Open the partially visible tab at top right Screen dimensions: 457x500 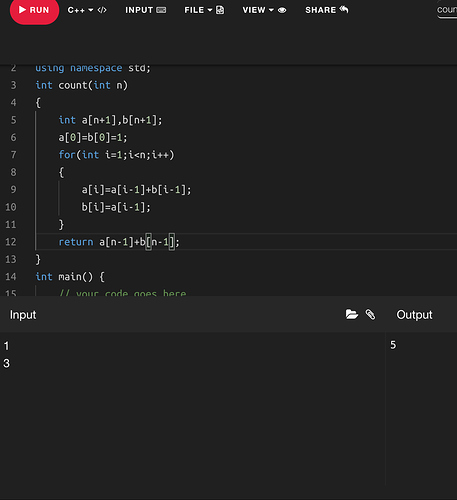(447, 10)
